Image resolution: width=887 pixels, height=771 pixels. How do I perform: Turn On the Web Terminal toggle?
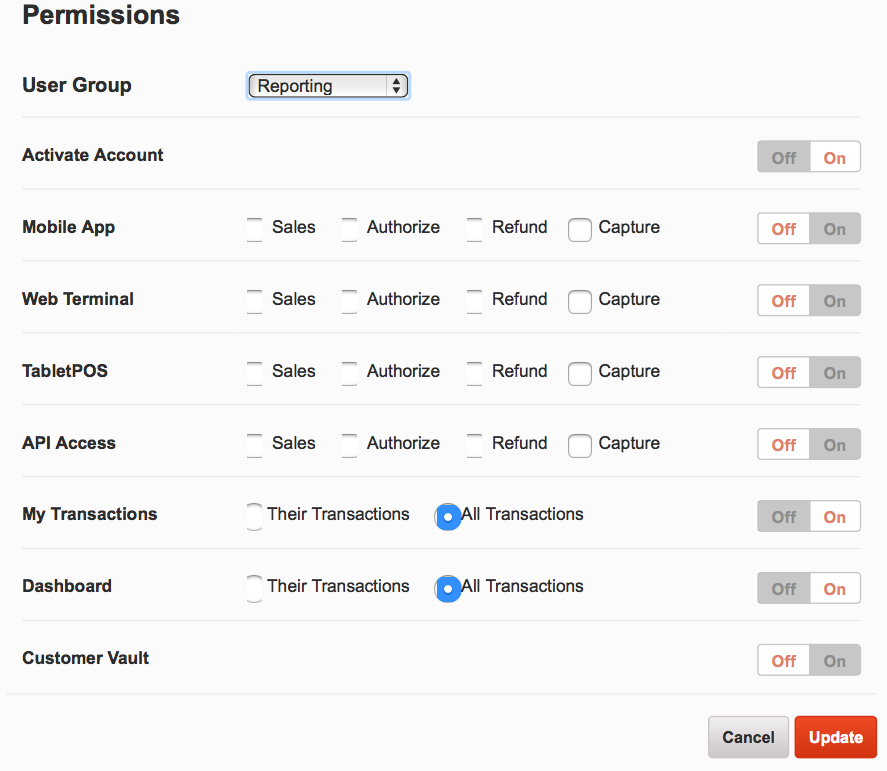click(x=834, y=300)
